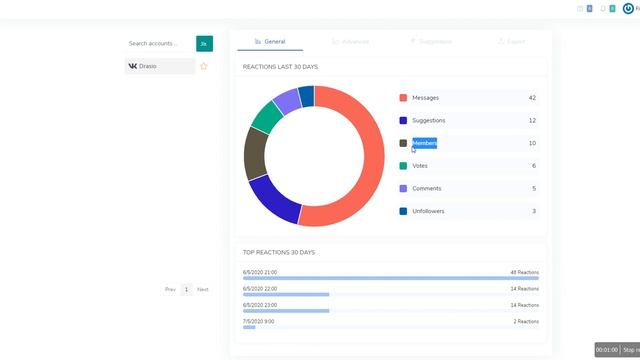Click the Members count 10
The image size is (640, 360).
[x=532, y=143]
